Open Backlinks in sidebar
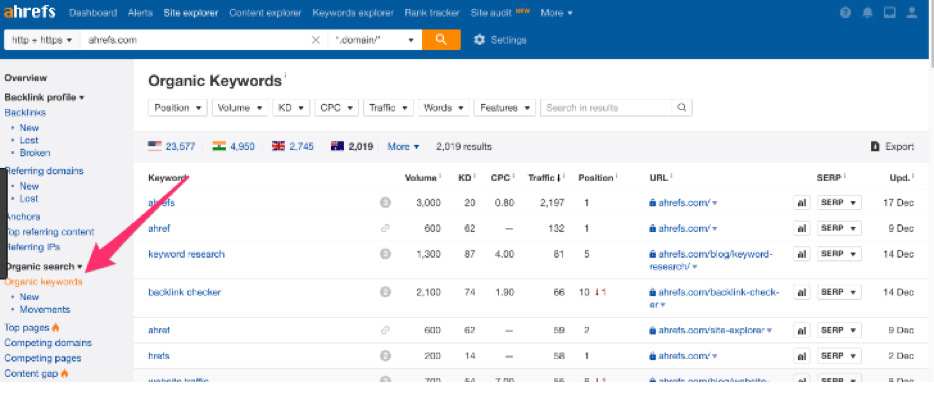Image resolution: width=934 pixels, height=406 pixels. pyautogui.click(x=25, y=113)
